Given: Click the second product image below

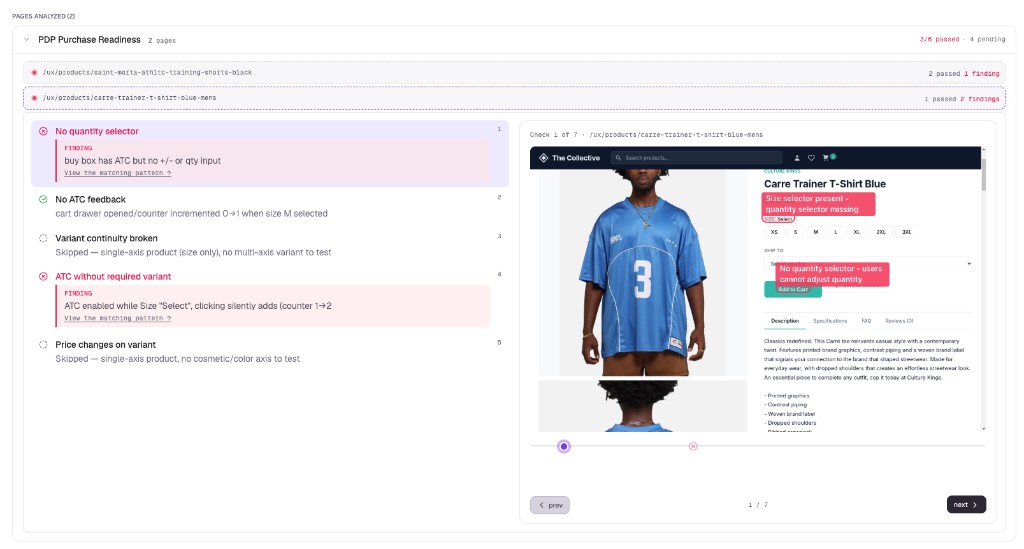Looking at the screenshot, I should click(x=643, y=406).
